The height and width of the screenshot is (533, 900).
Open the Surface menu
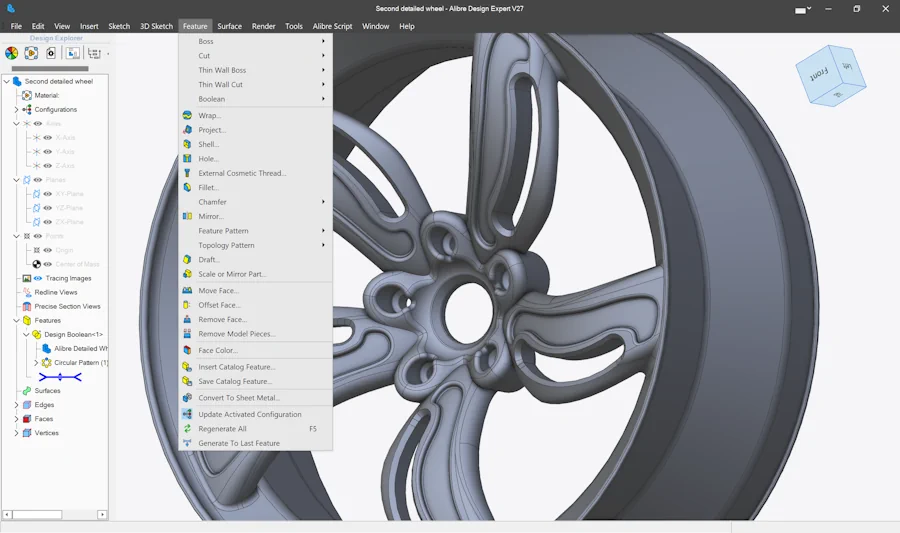click(230, 26)
